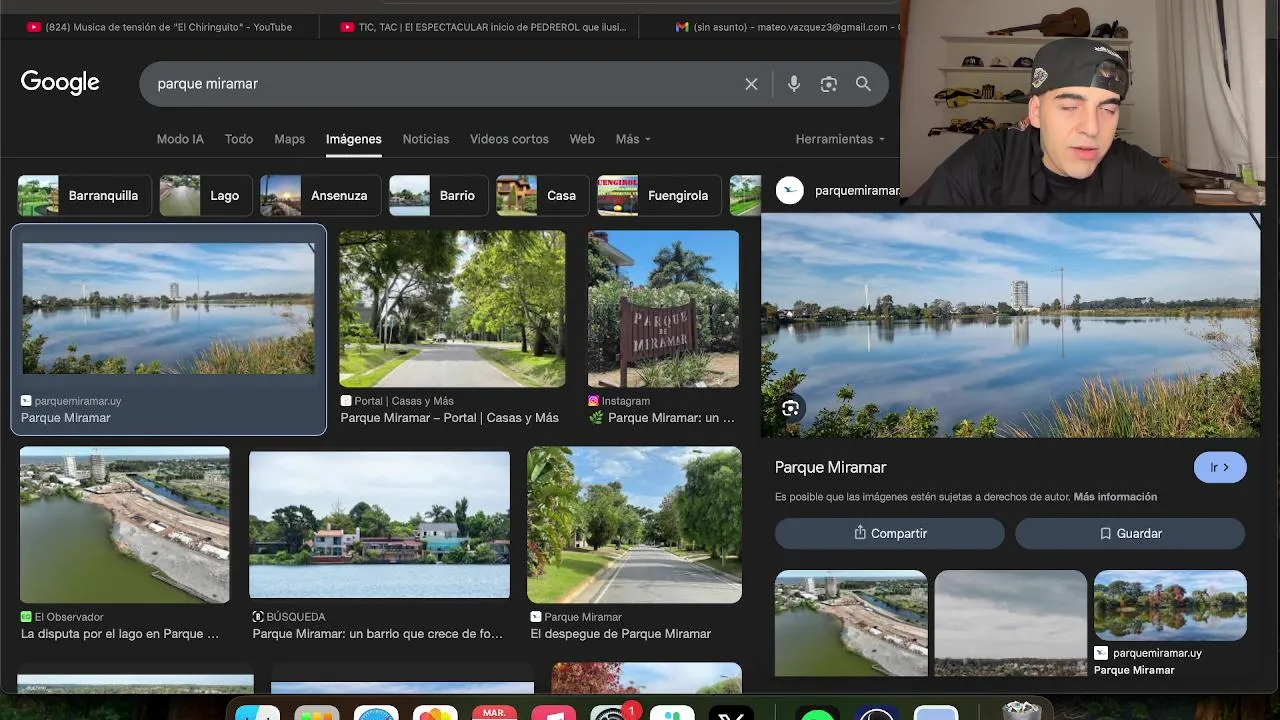Open the parquemiramar.uy lake image result
Viewport: 1280px width, 720px height.
pyautogui.click(x=168, y=309)
